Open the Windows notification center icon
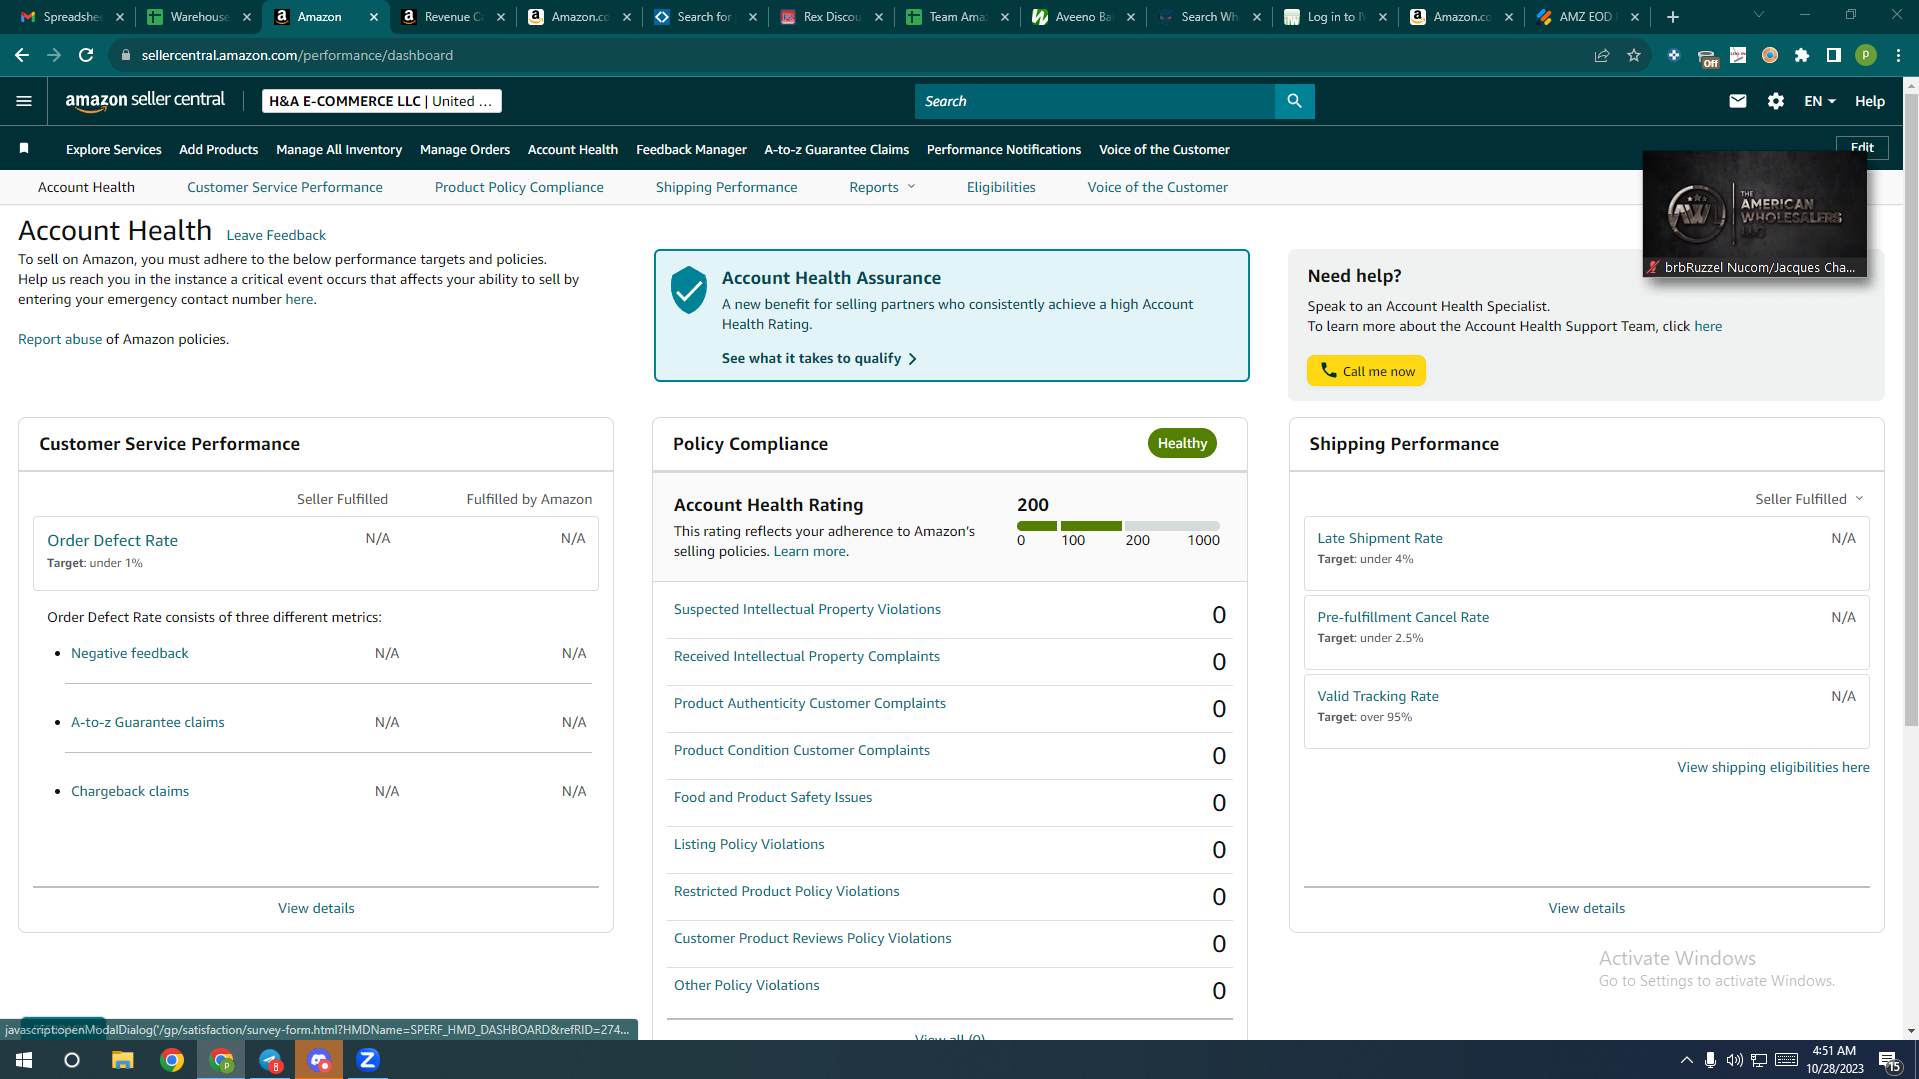Image resolution: width=1919 pixels, height=1079 pixels. click(x=1889, y=1060)
